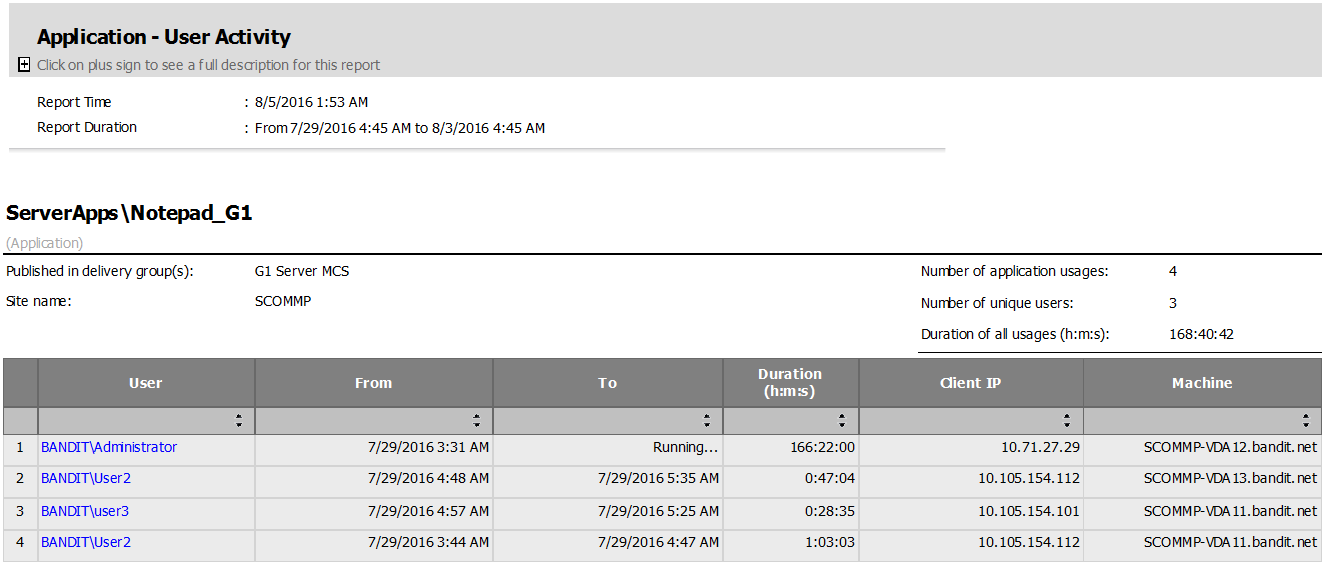The image size is (1325, 565).
Task: Click the User column header
Action: 146,383
